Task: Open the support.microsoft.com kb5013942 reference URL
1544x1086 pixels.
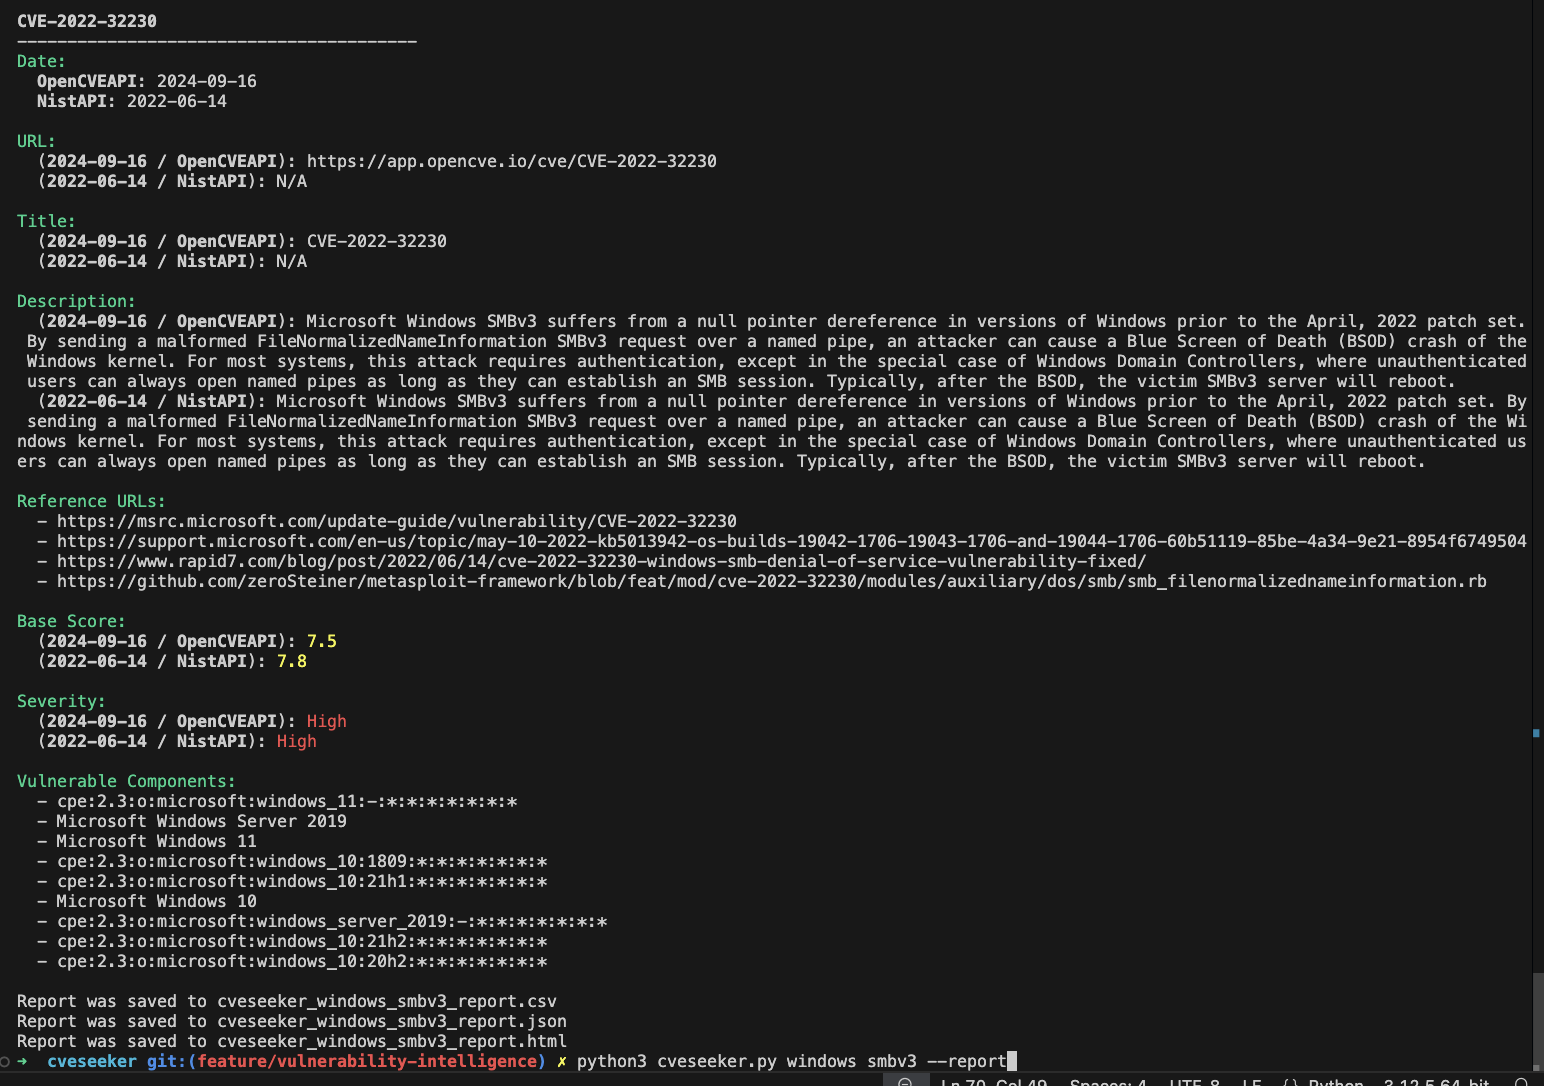Action: point(791,541)
